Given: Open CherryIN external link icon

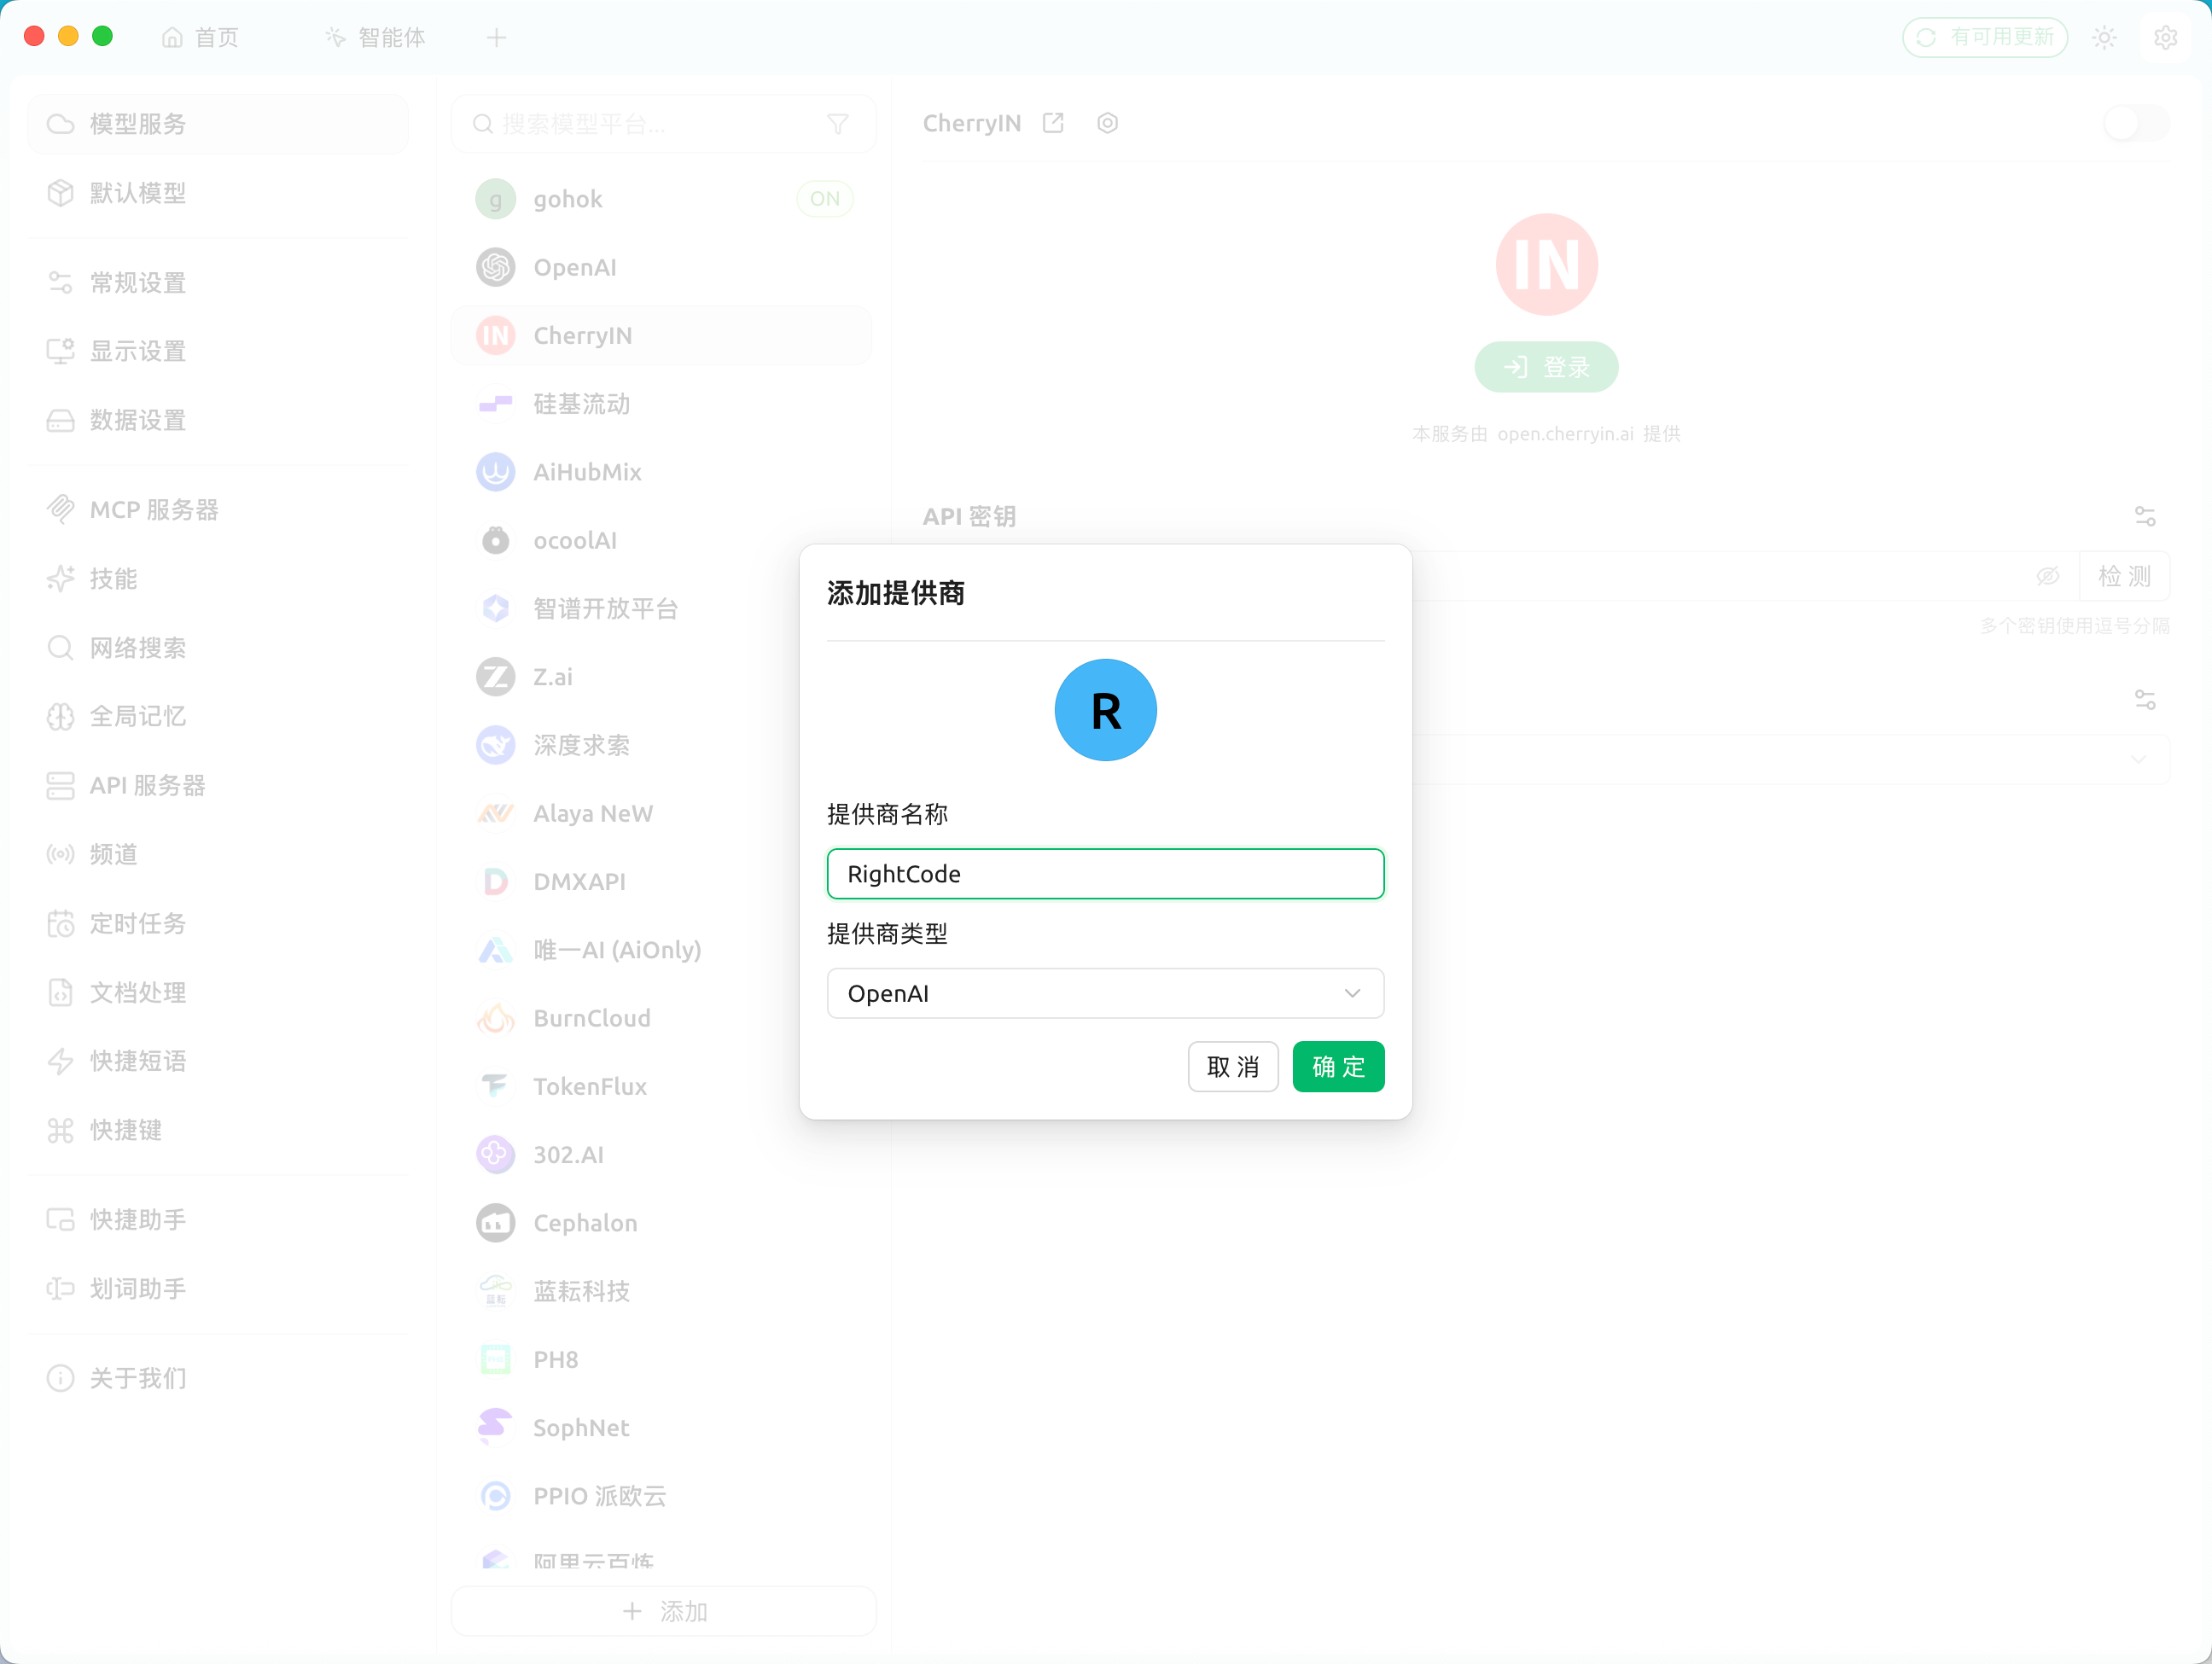Looking at the screenshot, I should (x=1053, y=123).
